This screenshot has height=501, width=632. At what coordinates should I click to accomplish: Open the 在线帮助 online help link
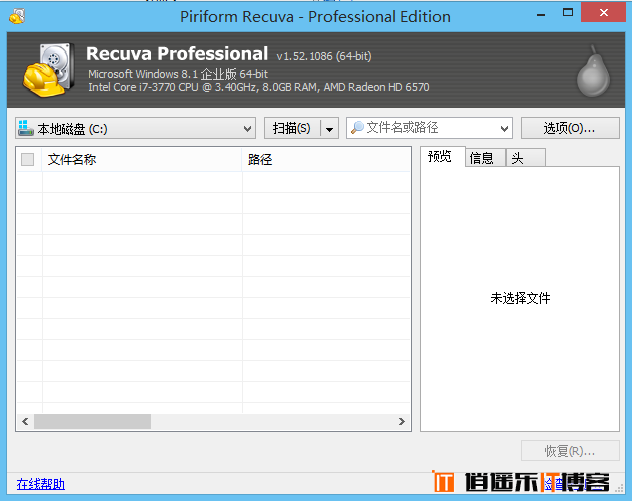(x=41, y=484)
